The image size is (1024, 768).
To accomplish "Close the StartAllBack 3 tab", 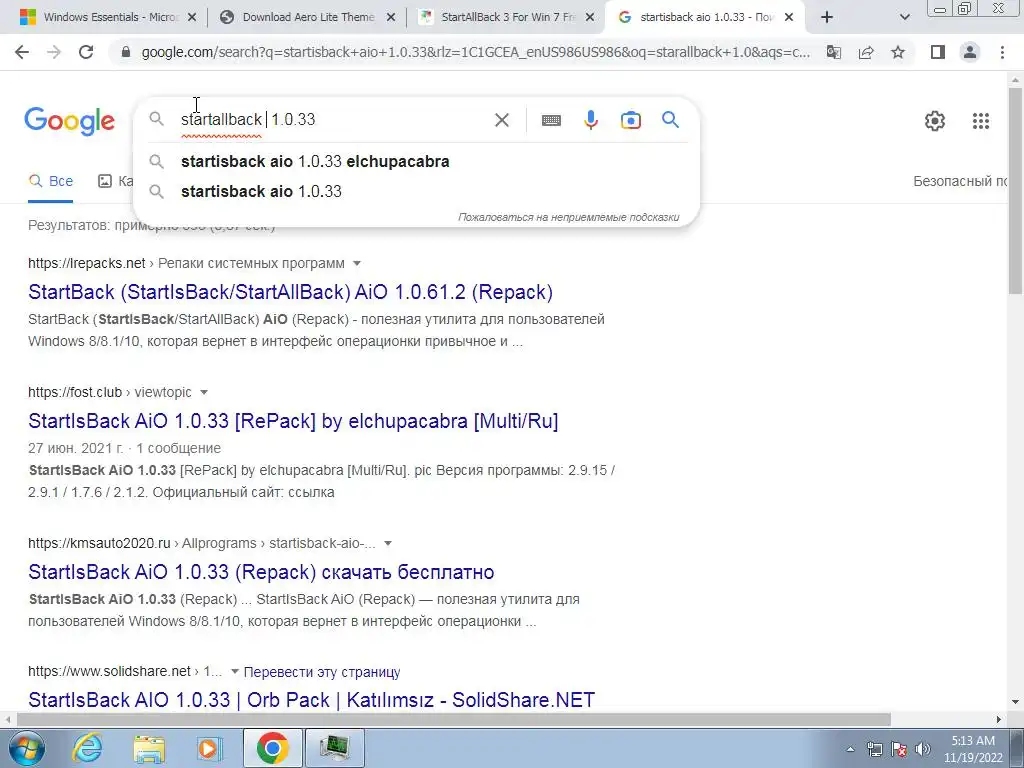I will (590, 18).
